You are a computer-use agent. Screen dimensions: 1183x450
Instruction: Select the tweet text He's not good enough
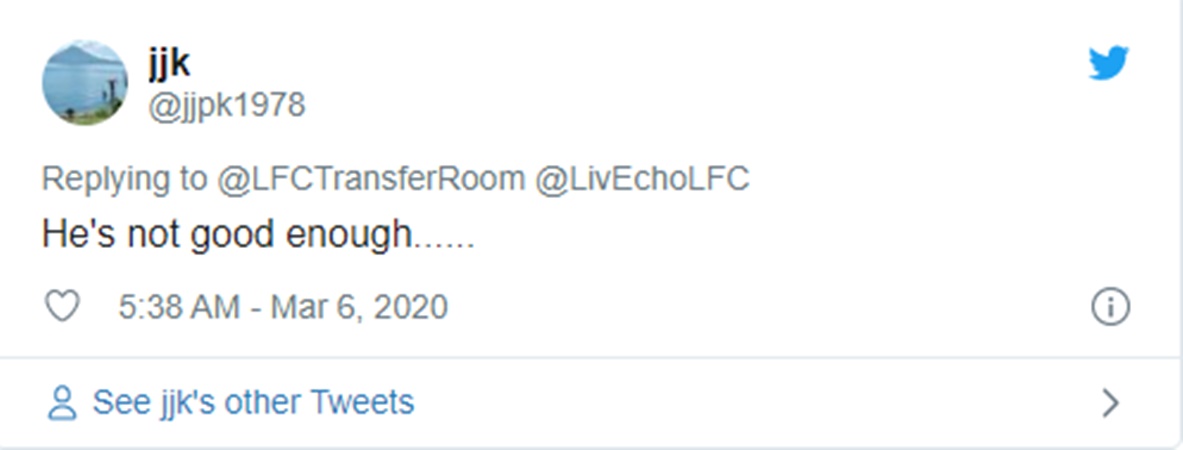(258, 235)
